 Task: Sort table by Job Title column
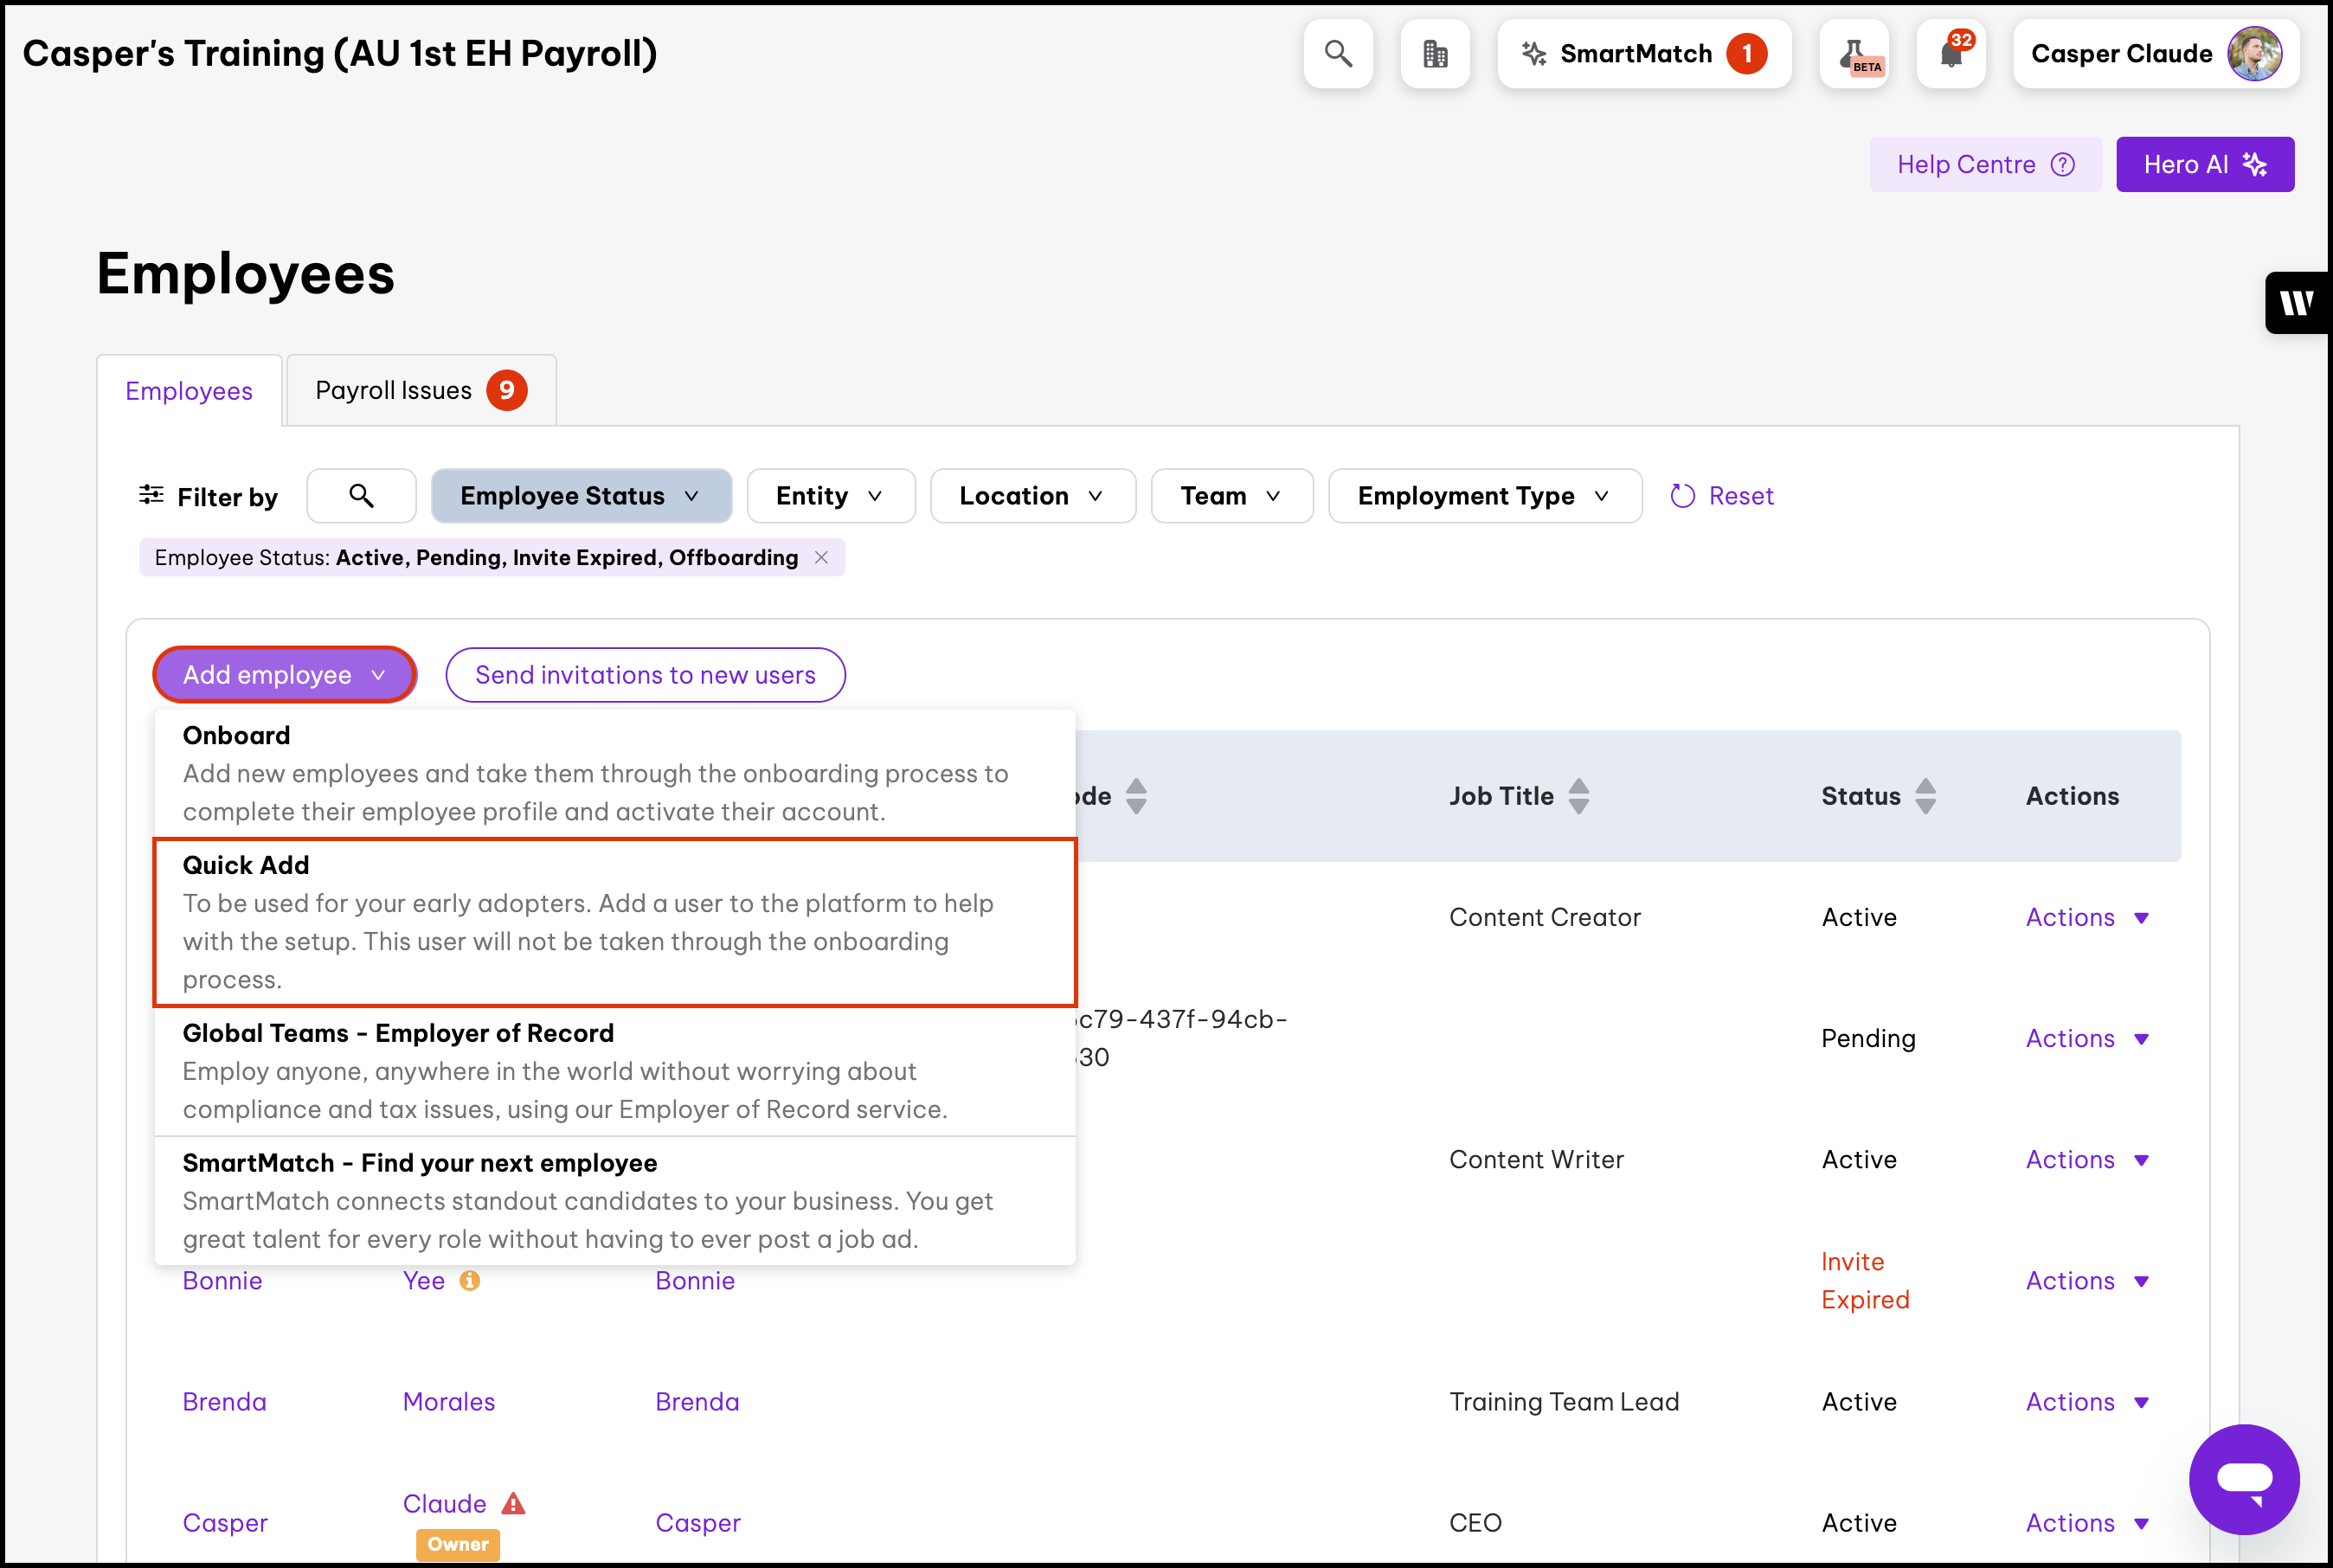click(1578, 796)
